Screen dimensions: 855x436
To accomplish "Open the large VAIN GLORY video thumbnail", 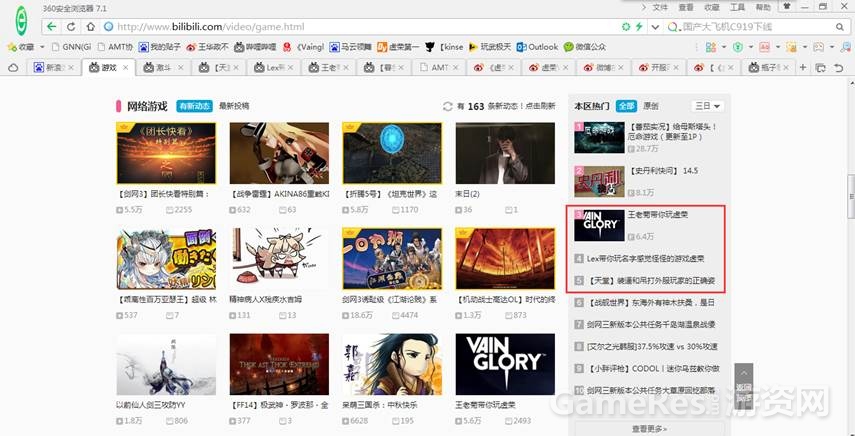I will pyautogui.click(x=505, y=364).
